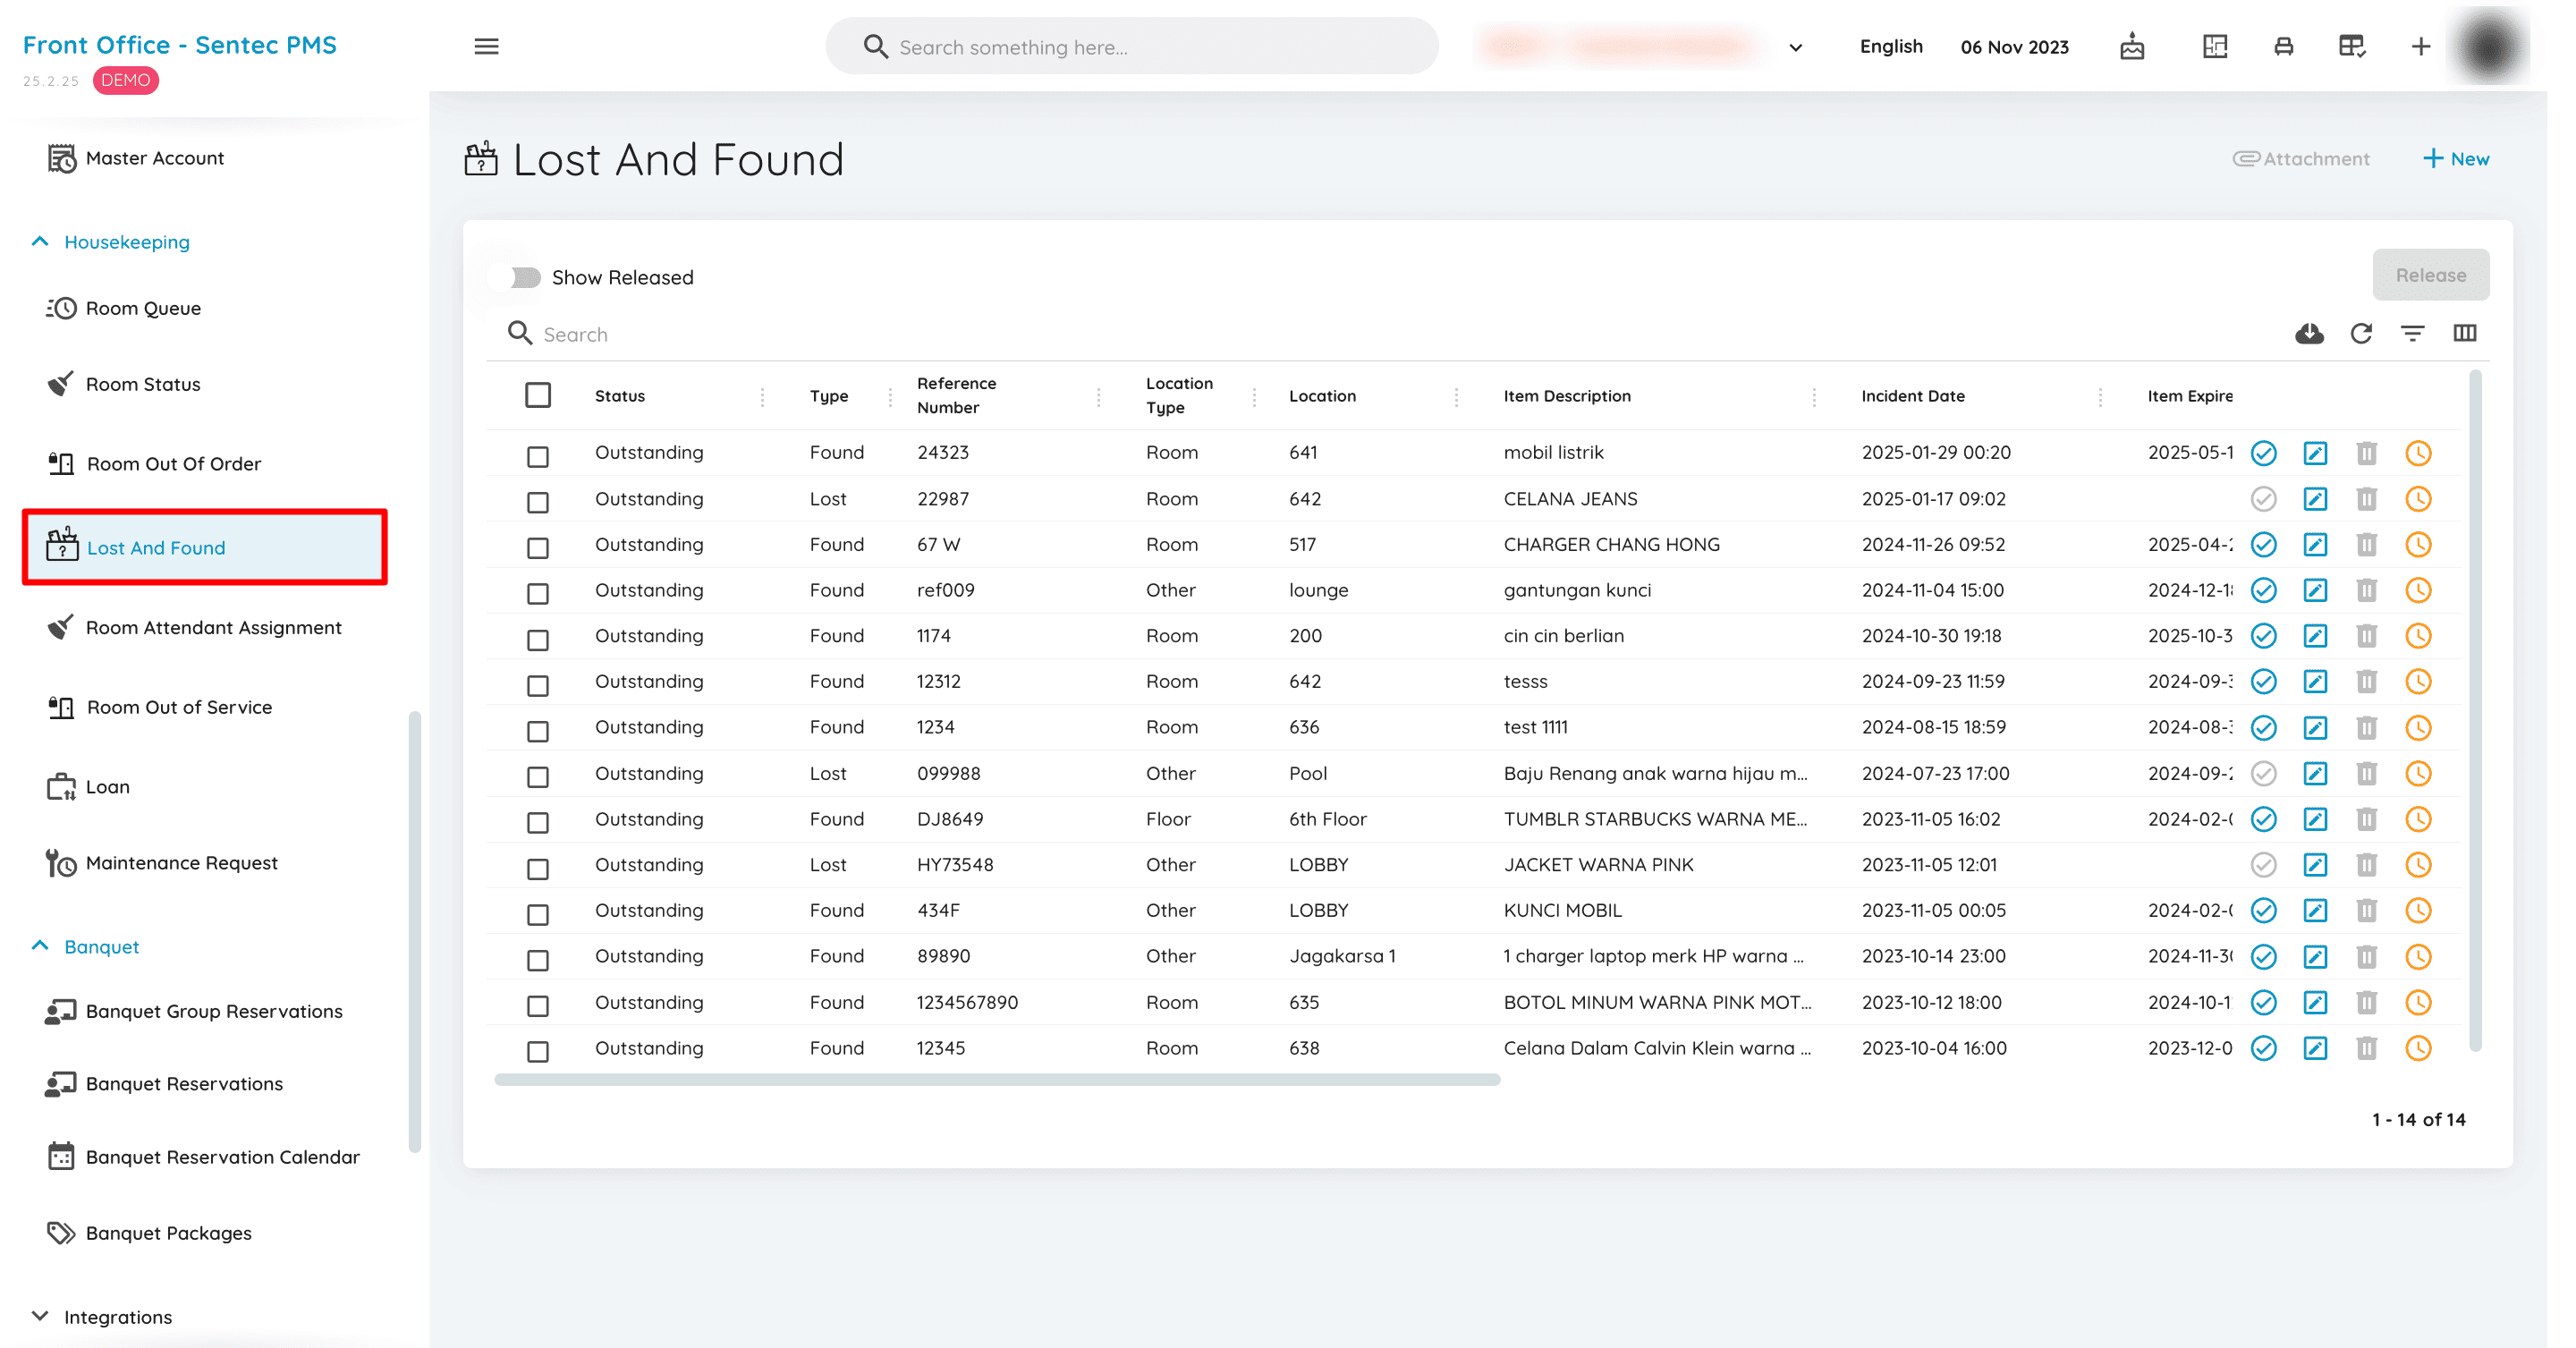
Task: Click the sidebar vertical scrollbar
Action: 414,930
